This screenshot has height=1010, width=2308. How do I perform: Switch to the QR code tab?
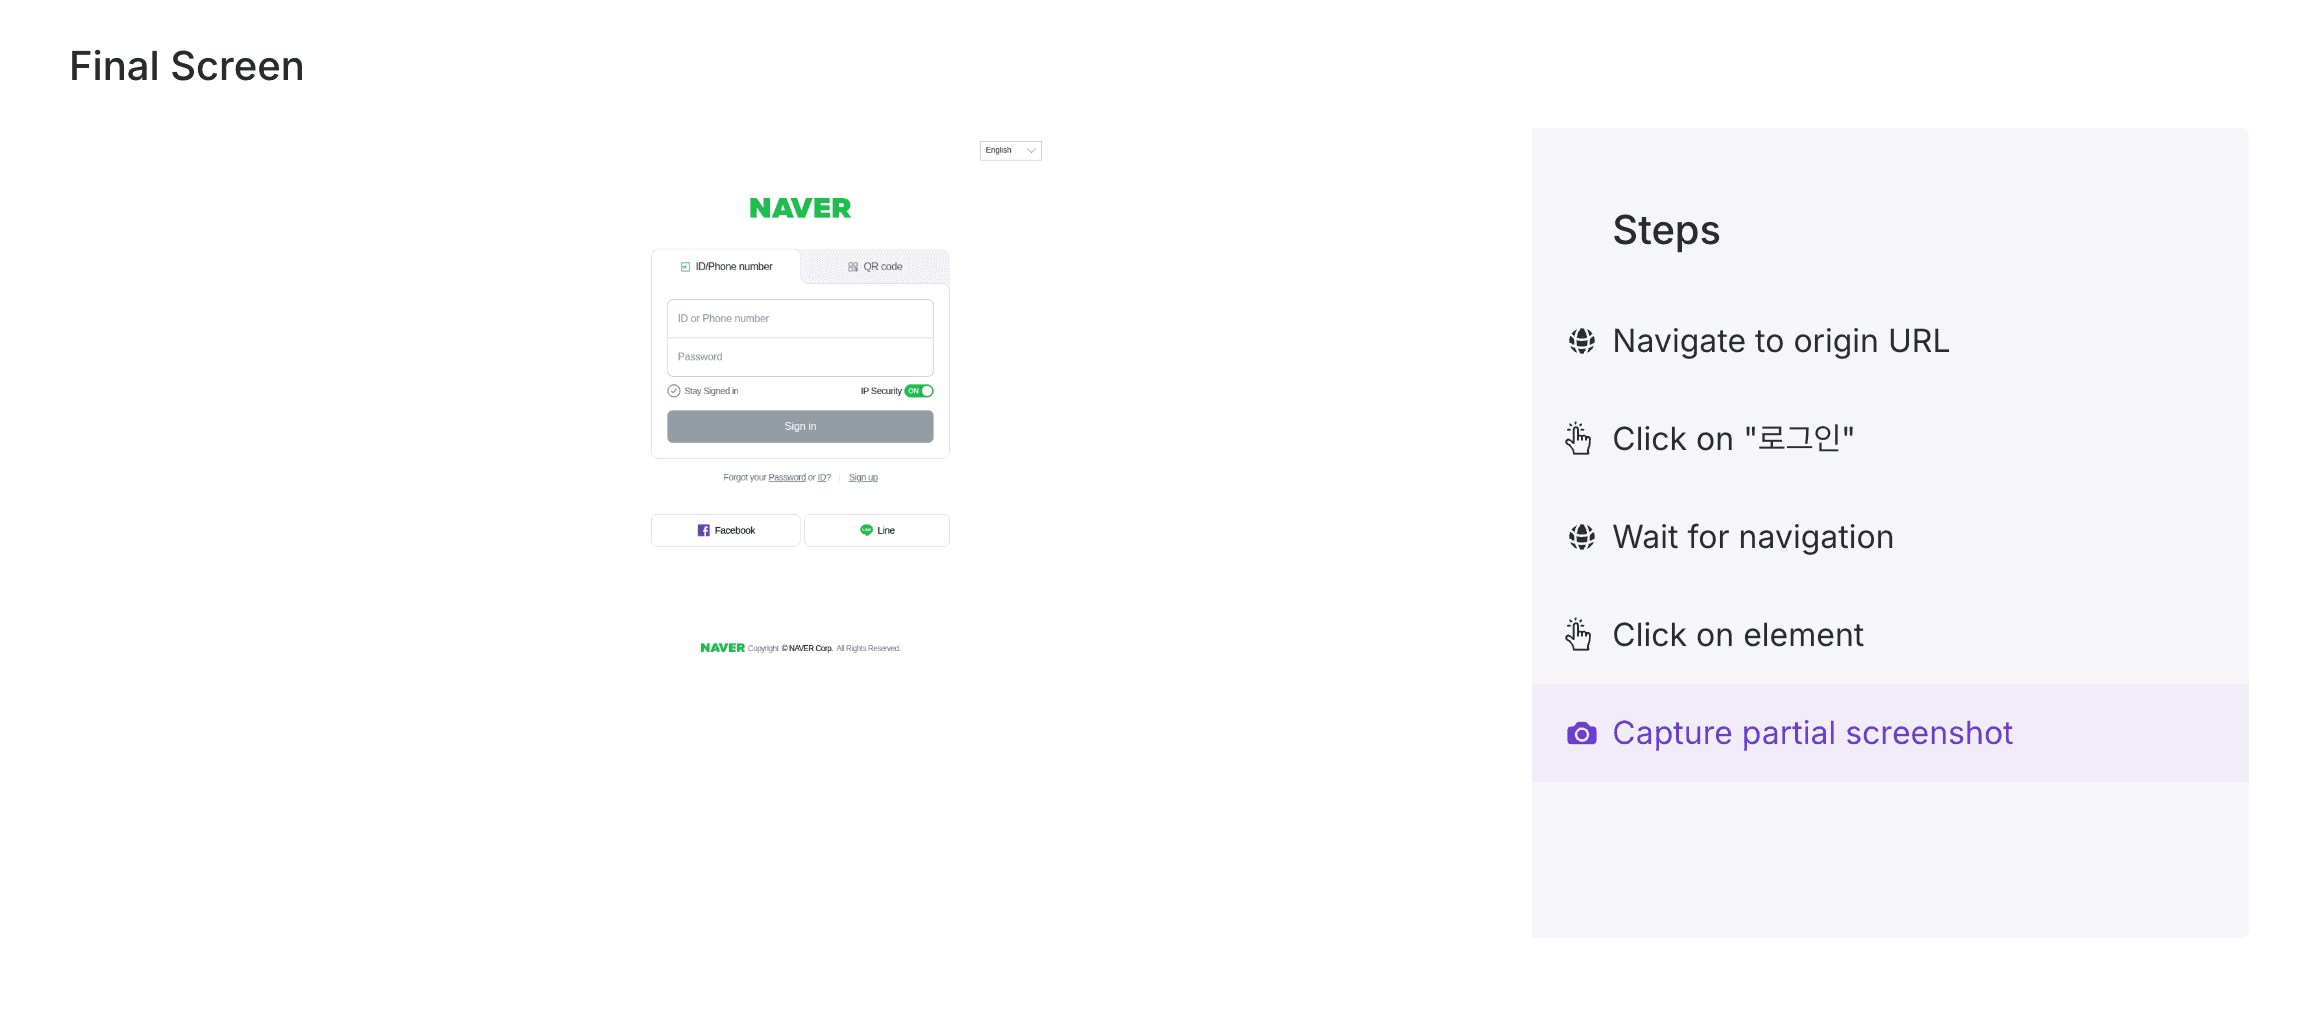point(875,267)
